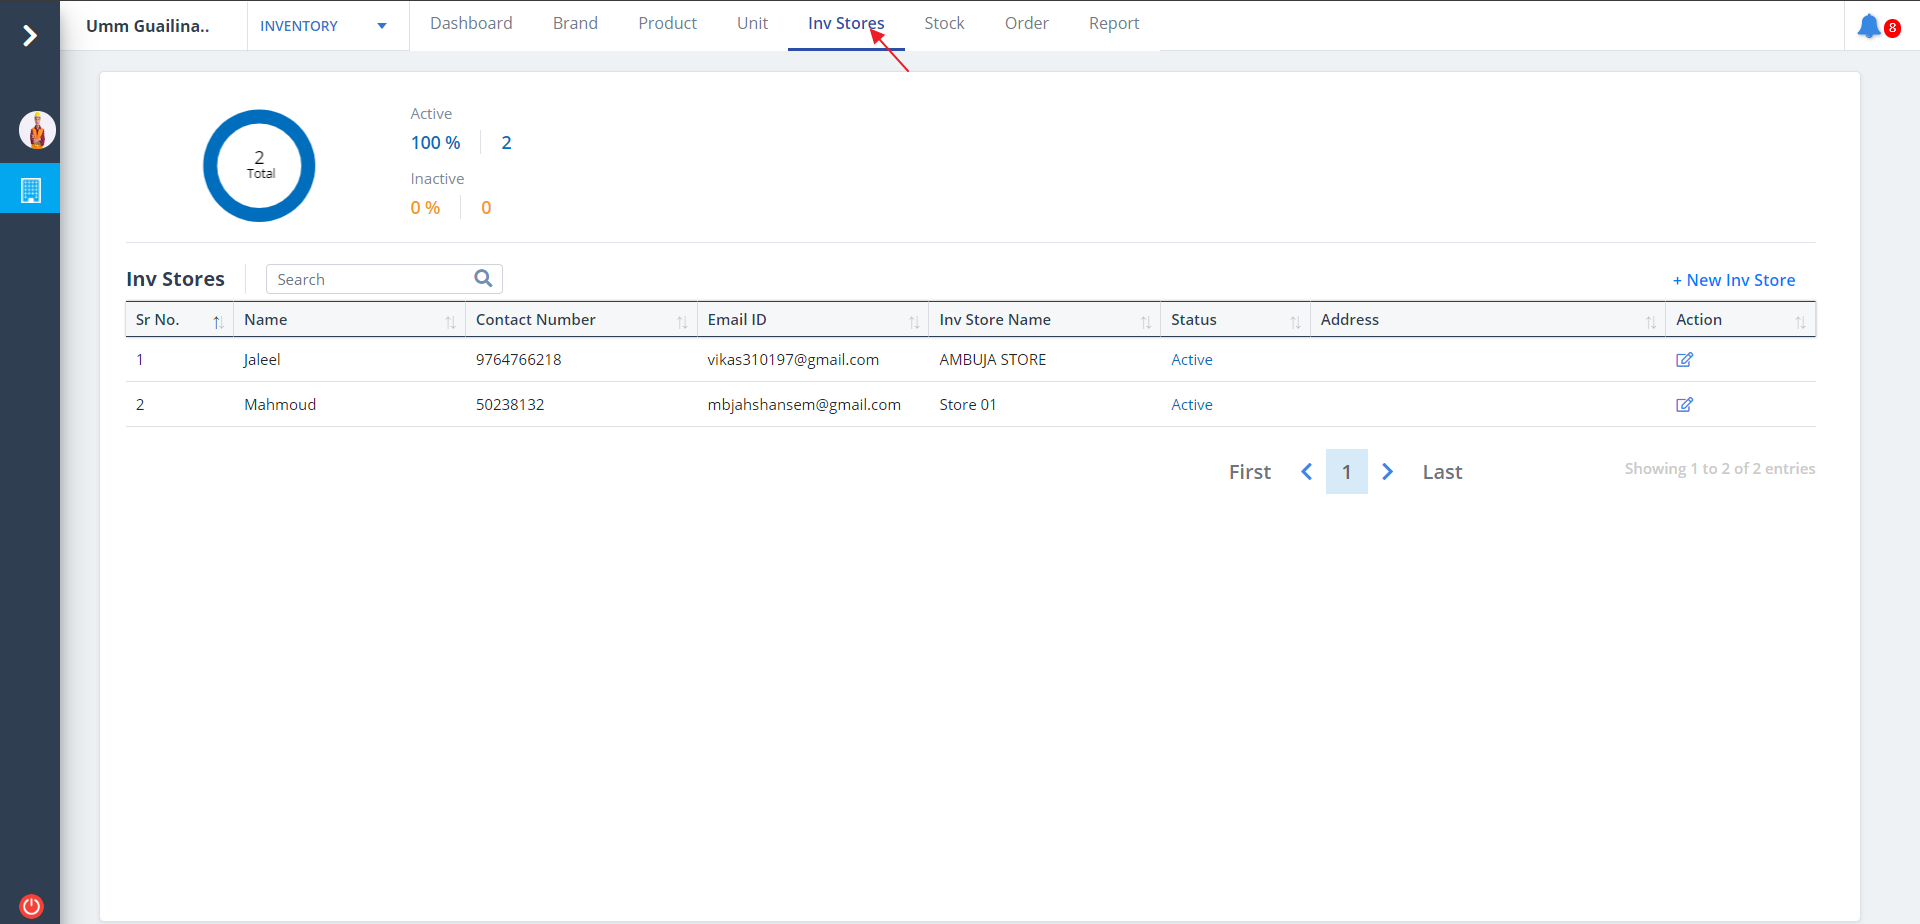Click the user avatar profile picture
The height and width of the screenshot is (924, 1920).
click(37, 130)
